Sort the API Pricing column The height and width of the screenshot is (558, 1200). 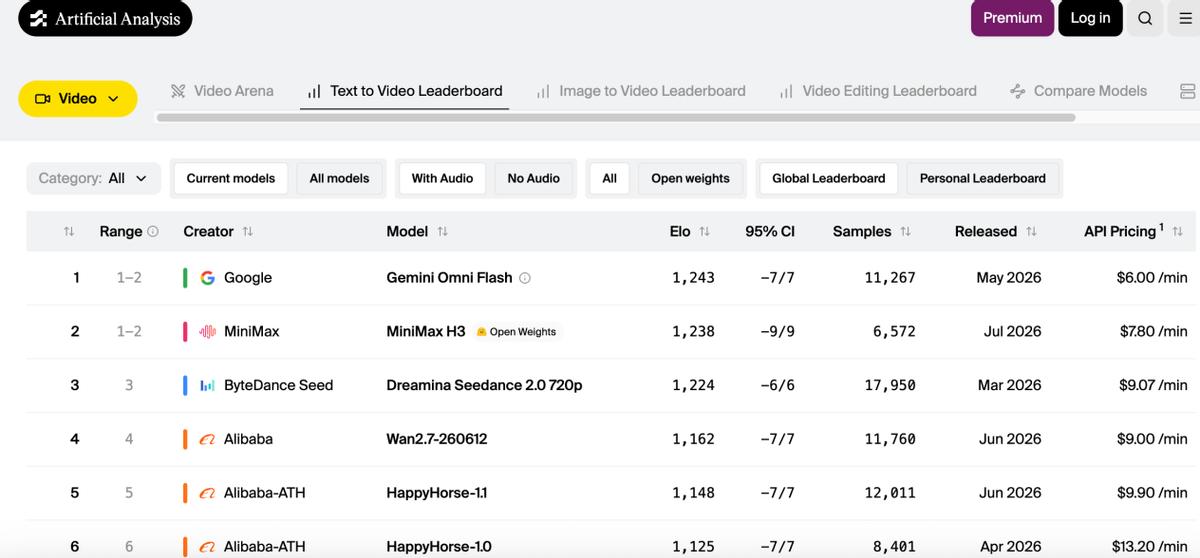1177,231
